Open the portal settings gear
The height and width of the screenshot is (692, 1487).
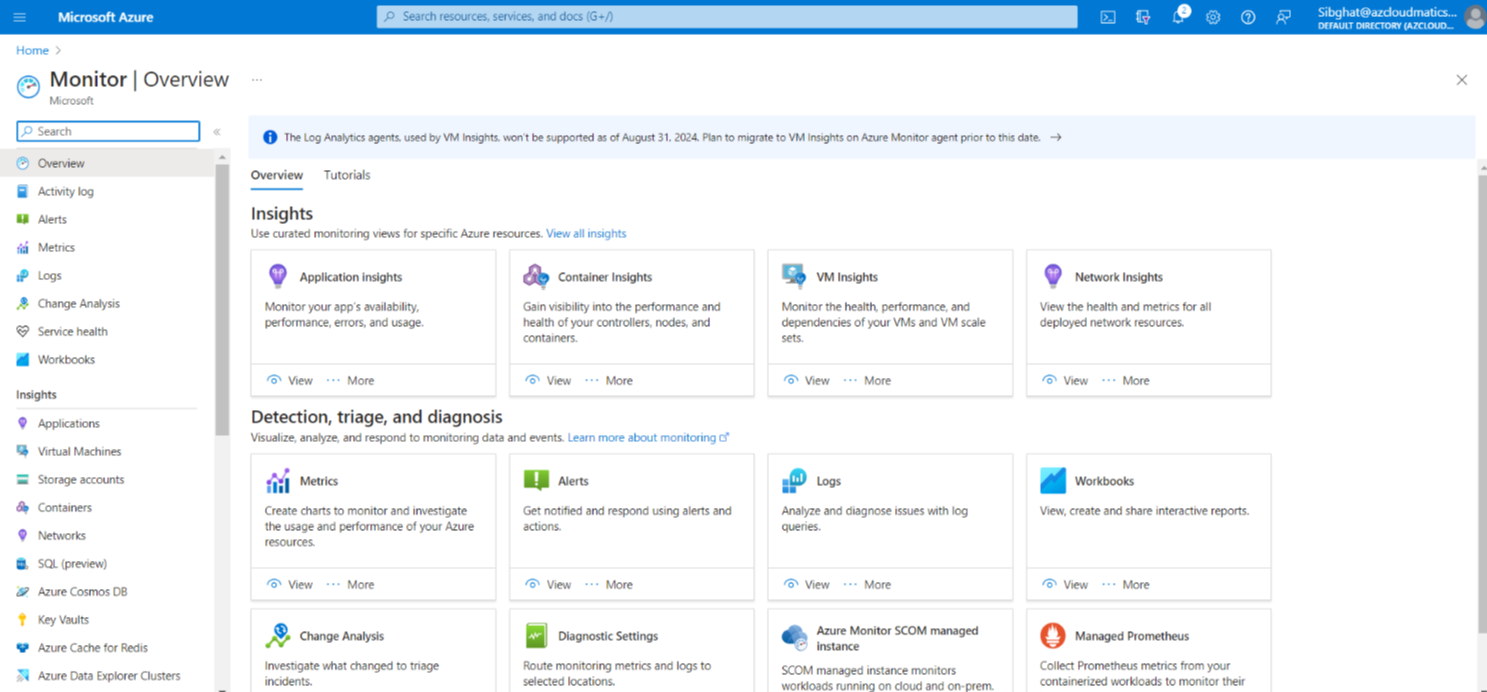coord(1212,16)
